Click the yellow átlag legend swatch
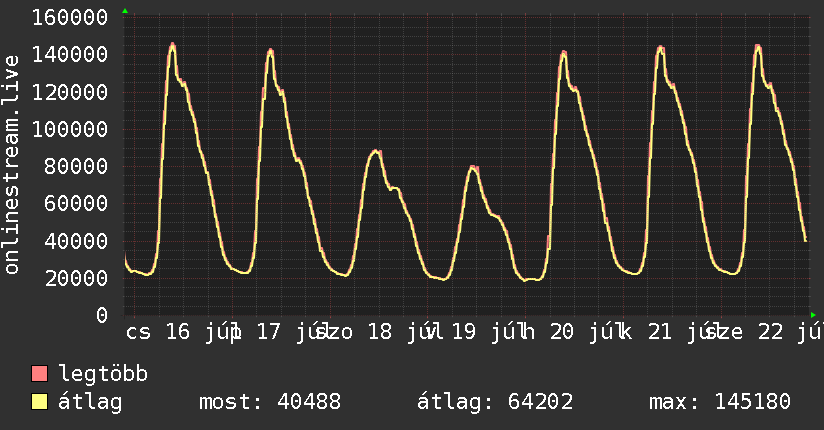Image resolution: width=824 pixels, height=430 pixels. point(39,401)
